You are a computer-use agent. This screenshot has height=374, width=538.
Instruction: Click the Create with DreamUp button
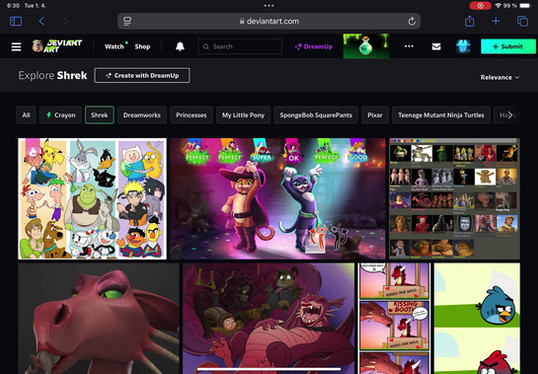click(x=142, y=75)
